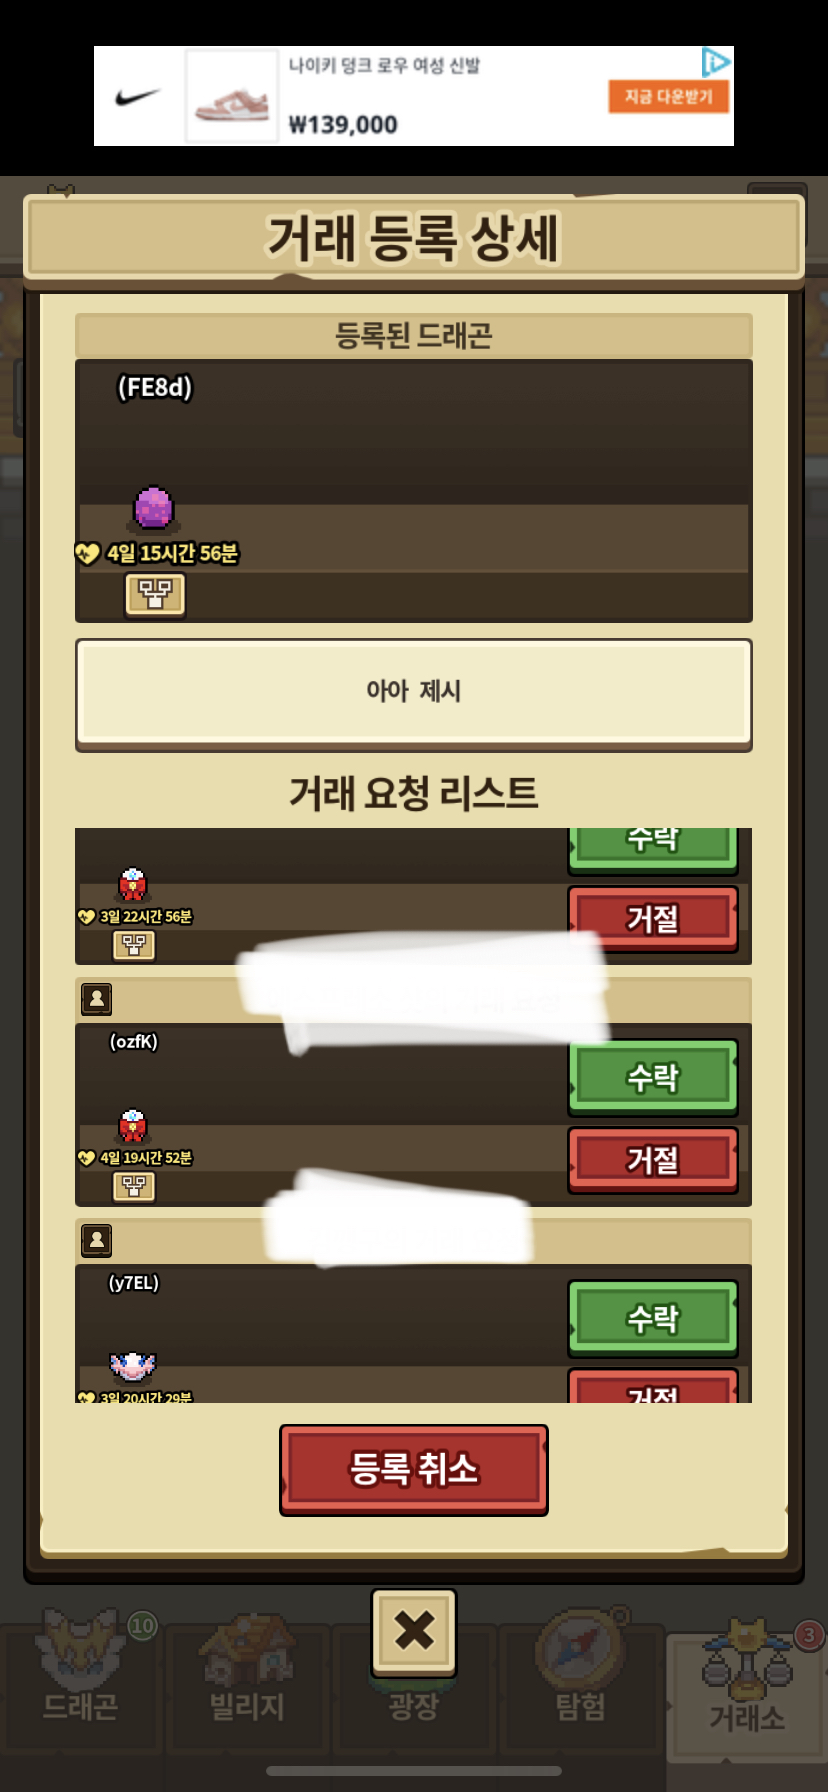Screen dimensions: 828x1792
Task: Accept the y7EL trade request (수락)
Action: [x=653, y=1318]
